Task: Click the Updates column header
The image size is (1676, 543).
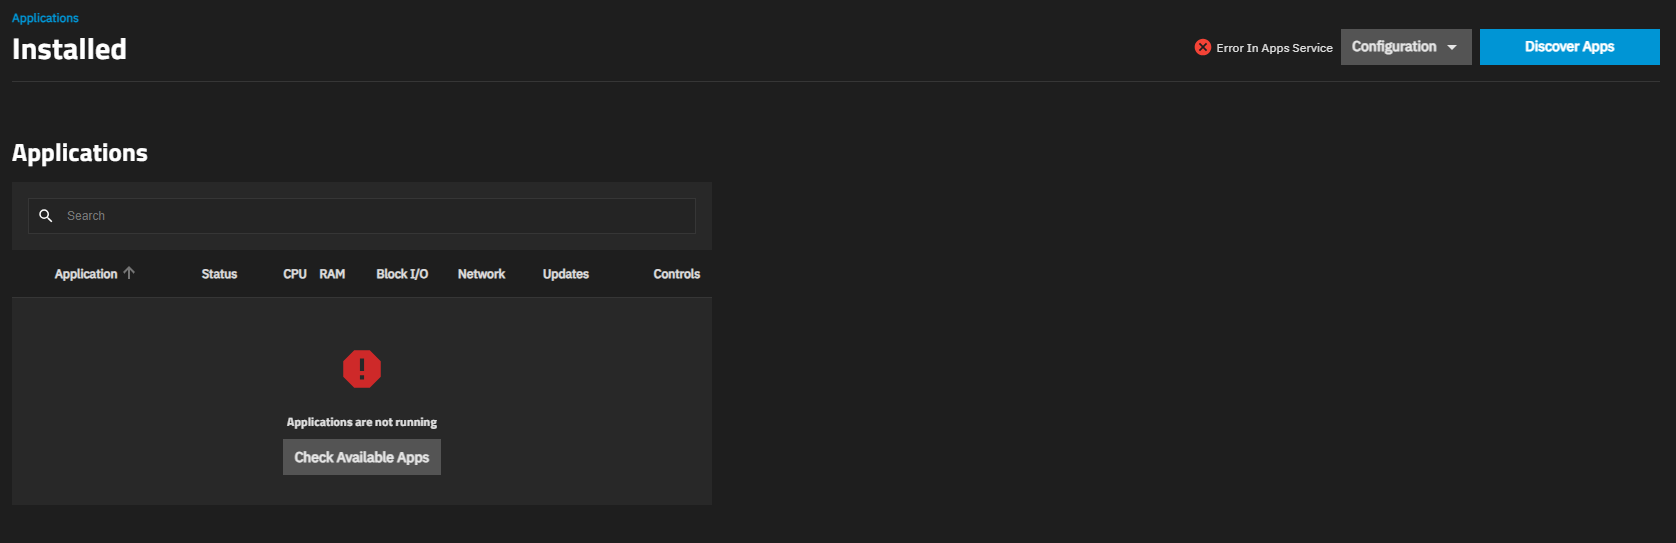Action: click(566, 274)
